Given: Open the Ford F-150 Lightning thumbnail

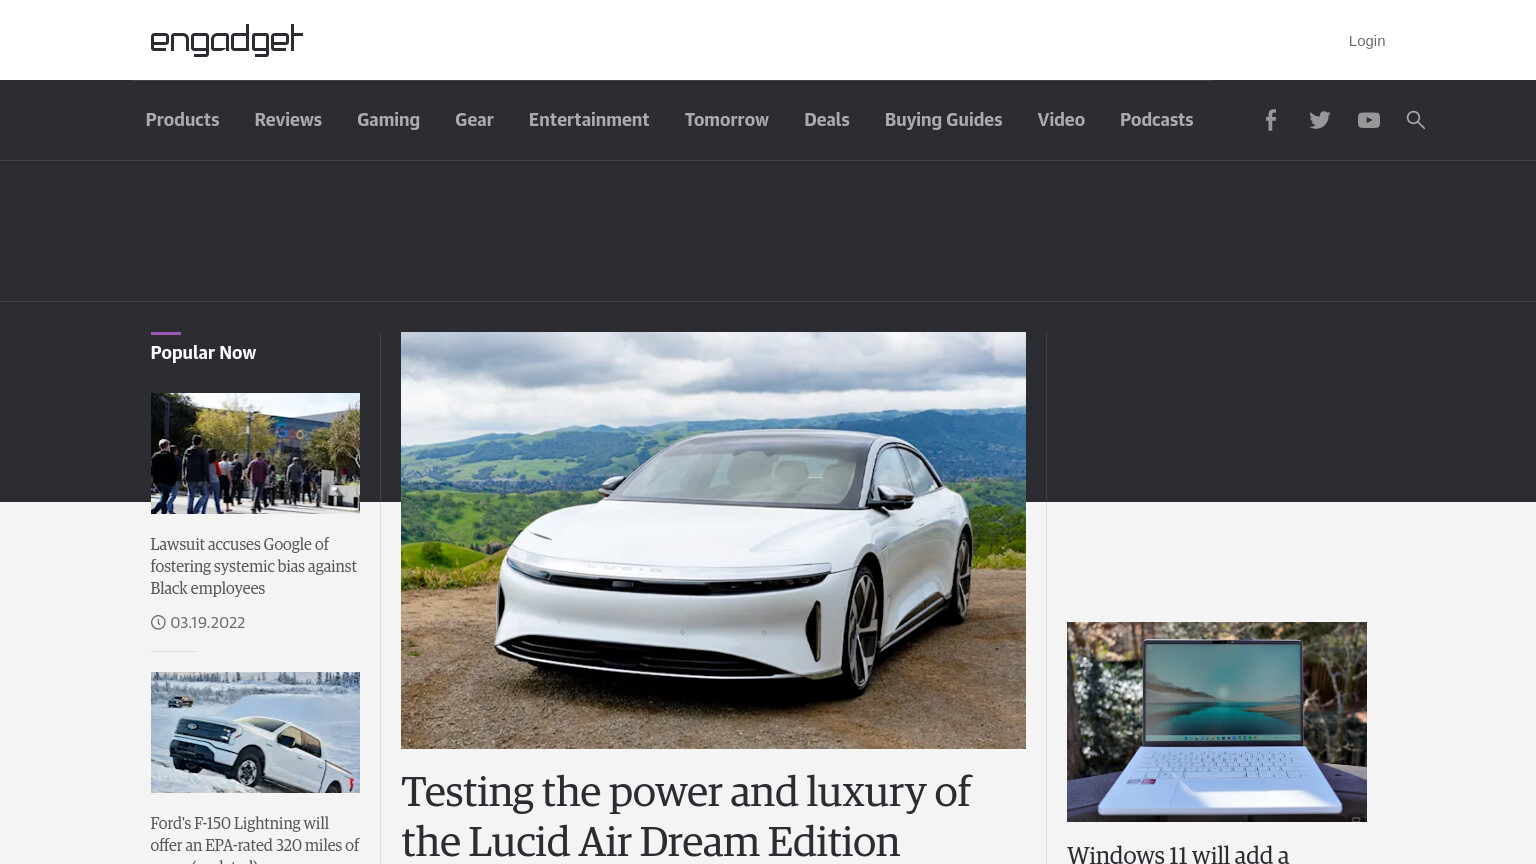Looking at the screenshot, I should click(x=255, y=732).
